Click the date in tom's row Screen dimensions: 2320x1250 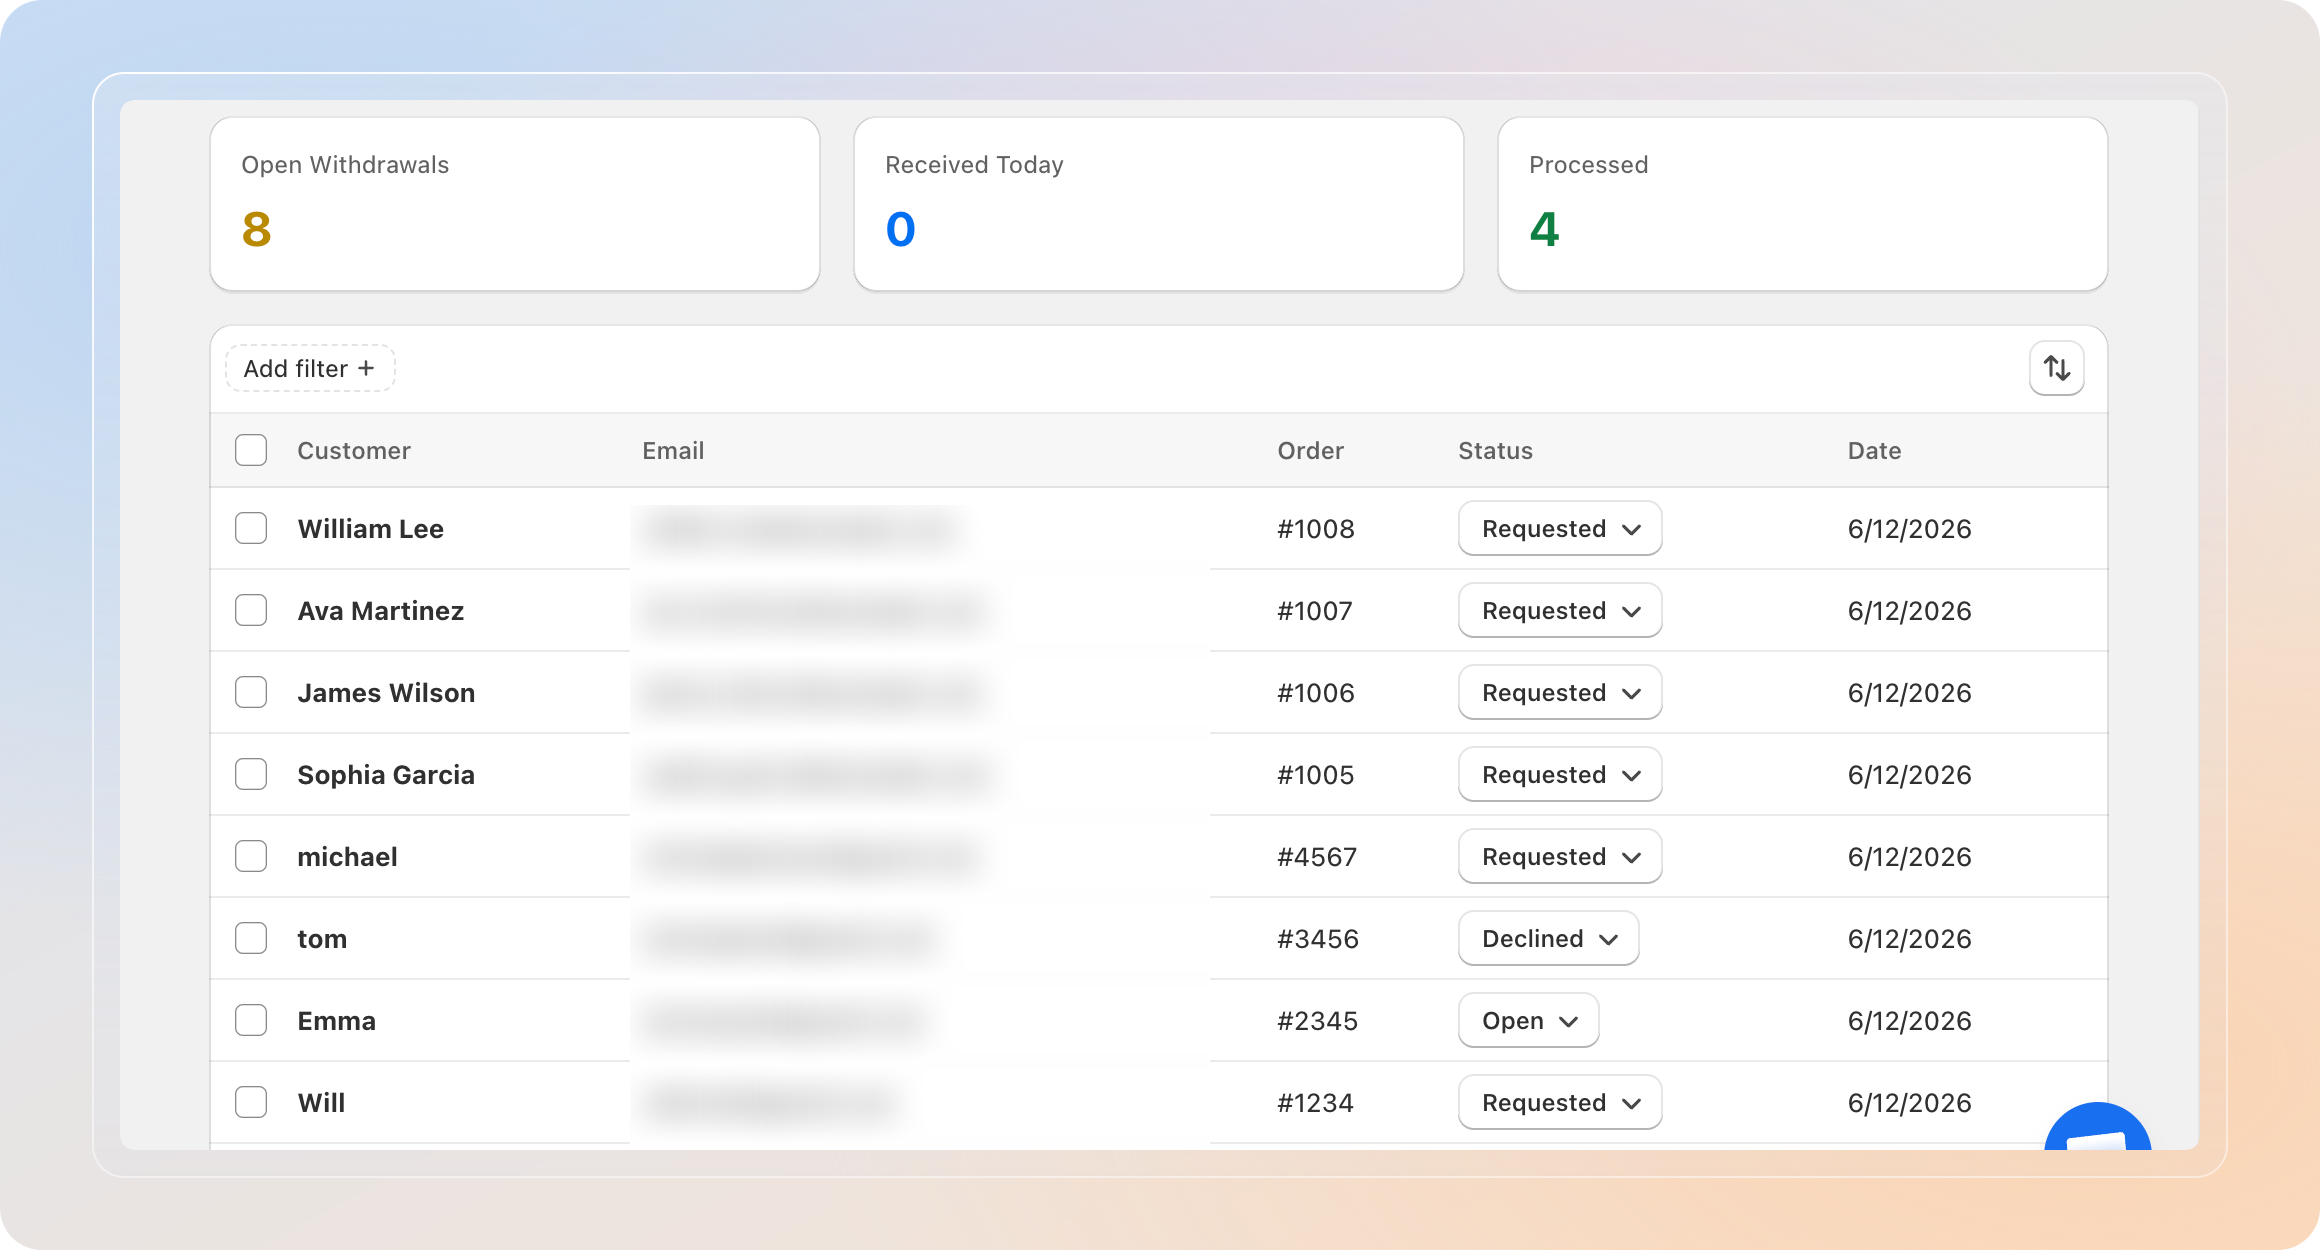pyautogui.click(x=1909, y=939)
